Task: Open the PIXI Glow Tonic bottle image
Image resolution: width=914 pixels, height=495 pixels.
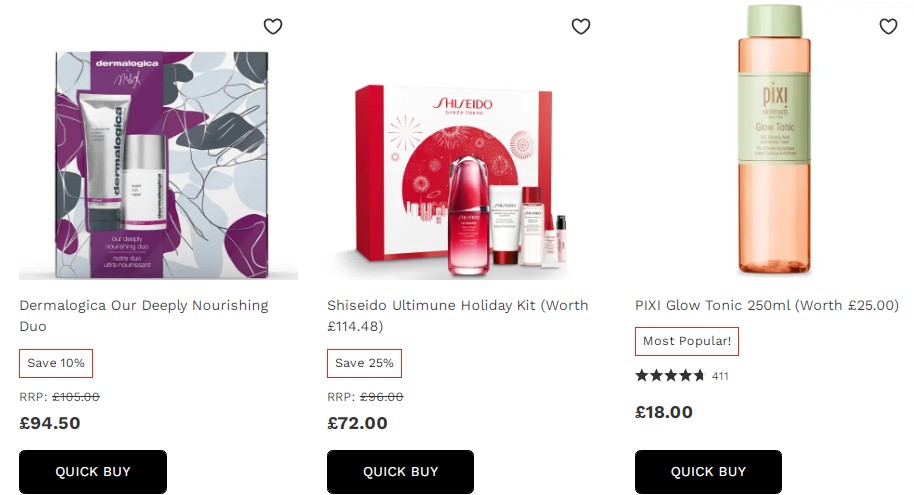Action: [774, 140]
